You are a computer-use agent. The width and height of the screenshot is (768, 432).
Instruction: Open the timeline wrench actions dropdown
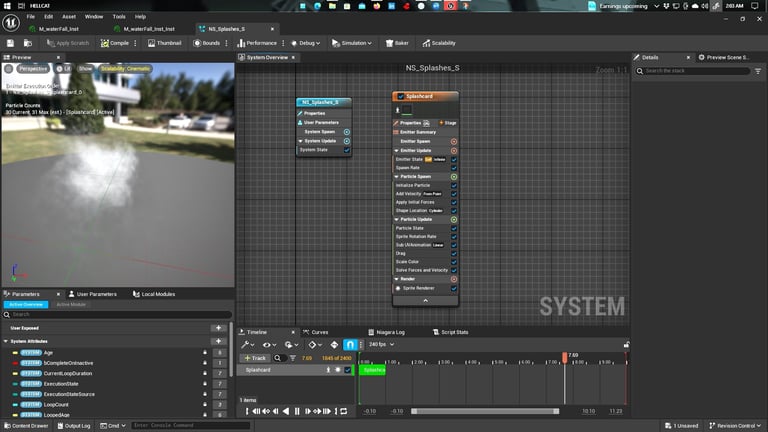pyautogui.click(x=247, y=345)
